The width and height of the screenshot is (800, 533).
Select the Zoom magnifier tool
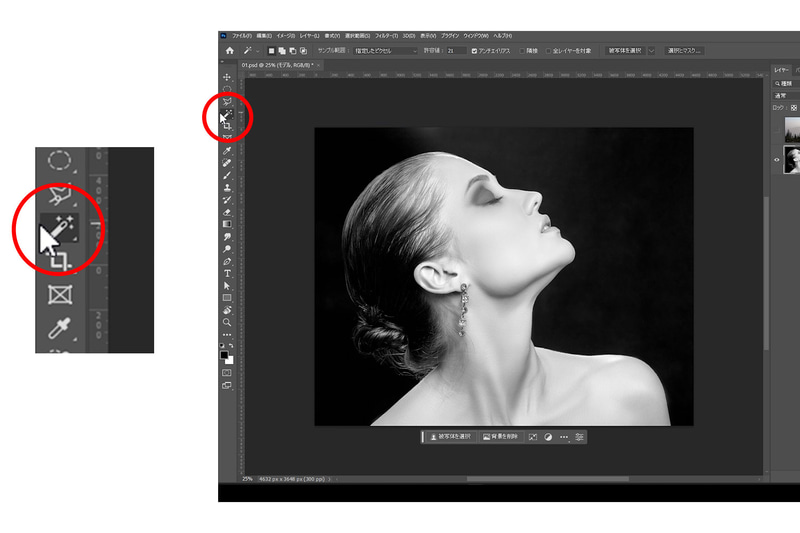[x=227, y=322]
